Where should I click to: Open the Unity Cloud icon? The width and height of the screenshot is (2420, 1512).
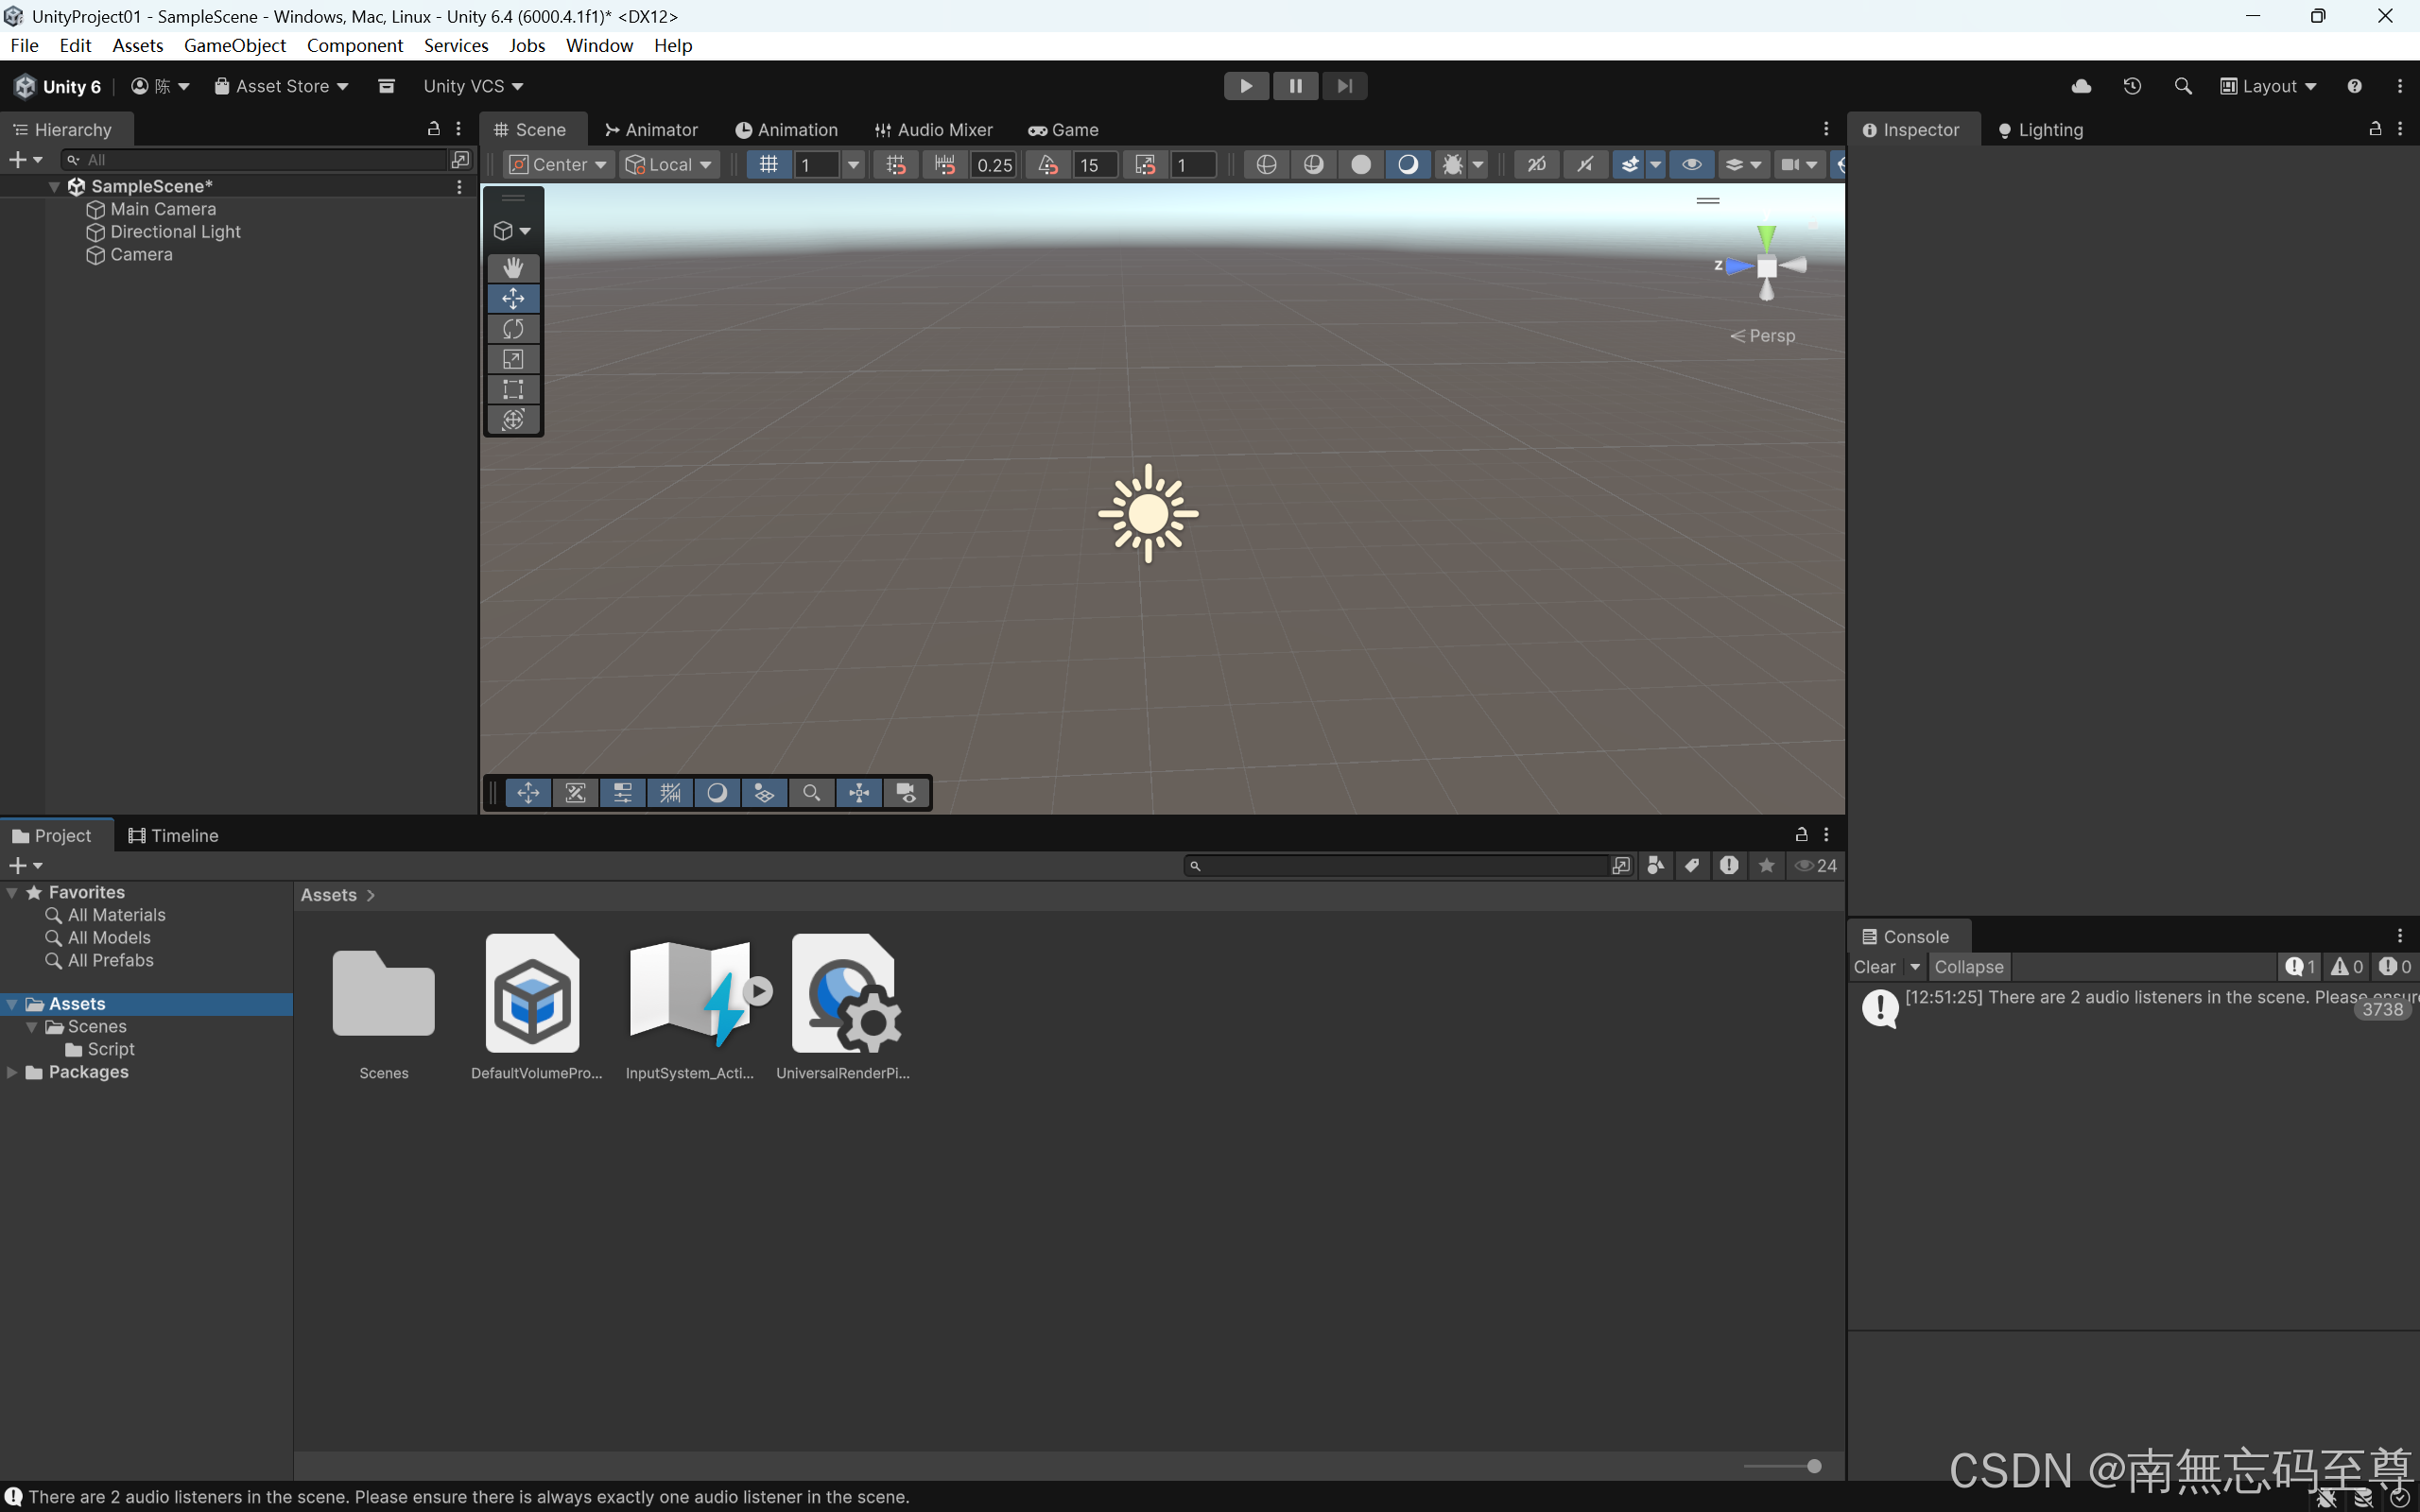[2081, 86]
